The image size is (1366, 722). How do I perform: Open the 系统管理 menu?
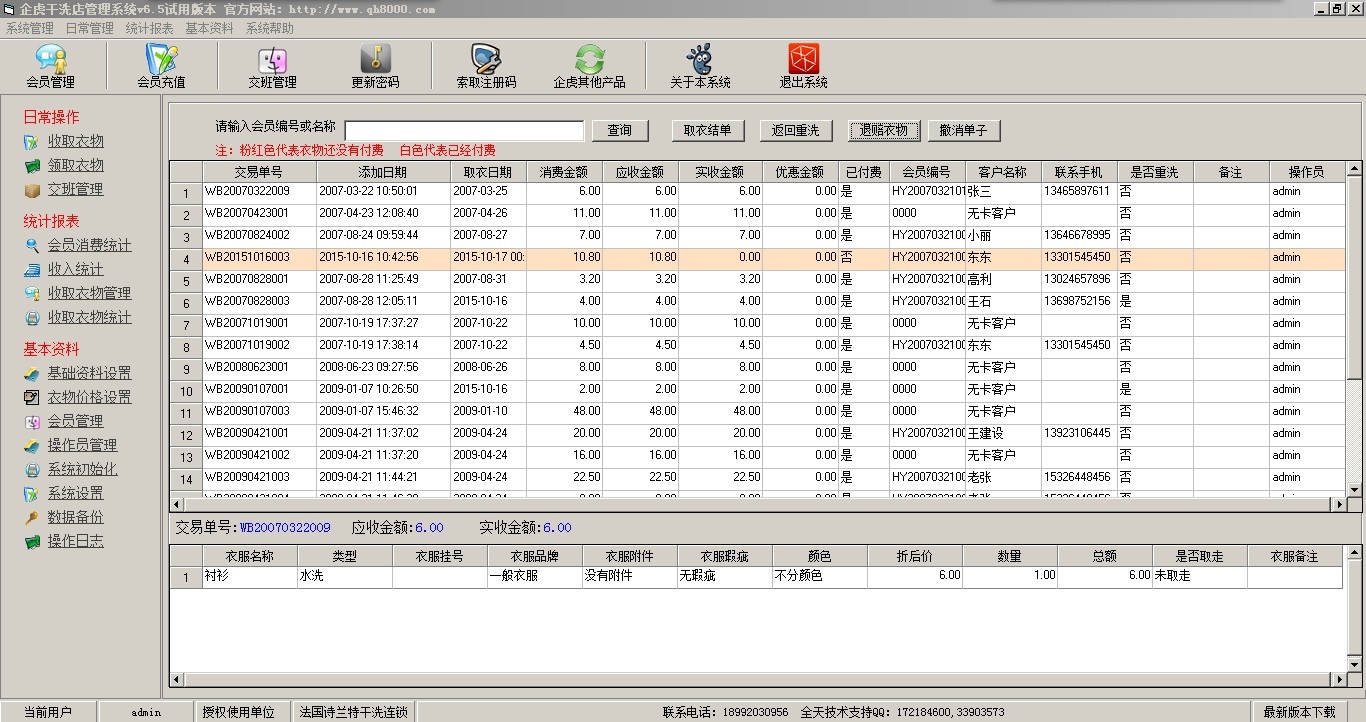30,29
